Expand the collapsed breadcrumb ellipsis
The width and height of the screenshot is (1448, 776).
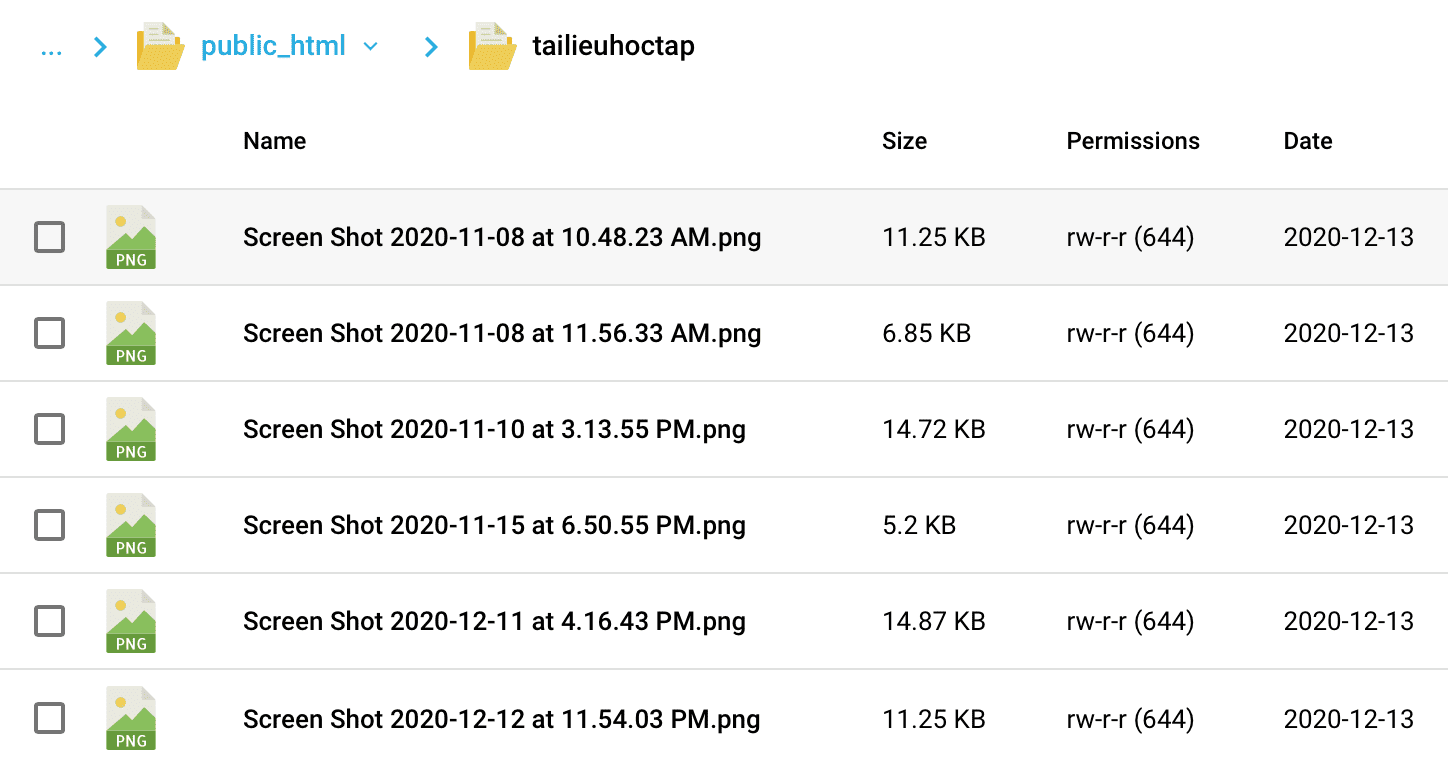(x=51, y=46)
